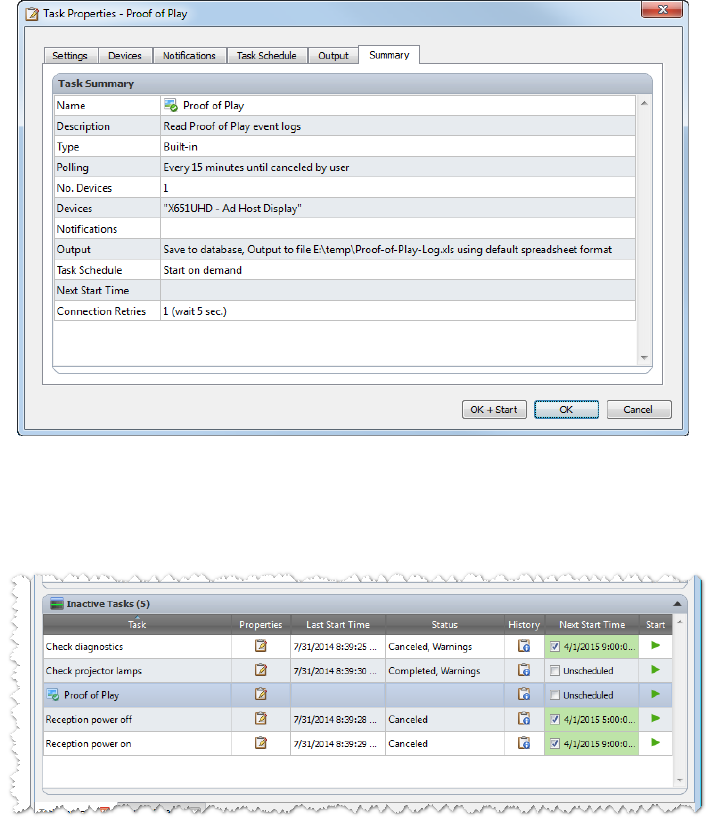
Task: Click the Proof of Play icon in task list
Action: (52, 695)
